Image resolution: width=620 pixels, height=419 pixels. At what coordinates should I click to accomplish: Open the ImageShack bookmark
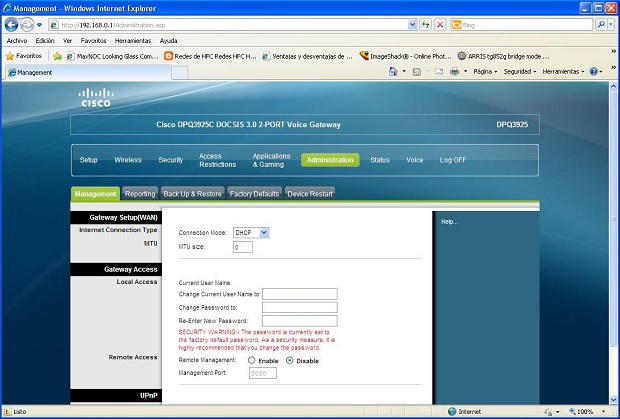[x=405, y=56]
